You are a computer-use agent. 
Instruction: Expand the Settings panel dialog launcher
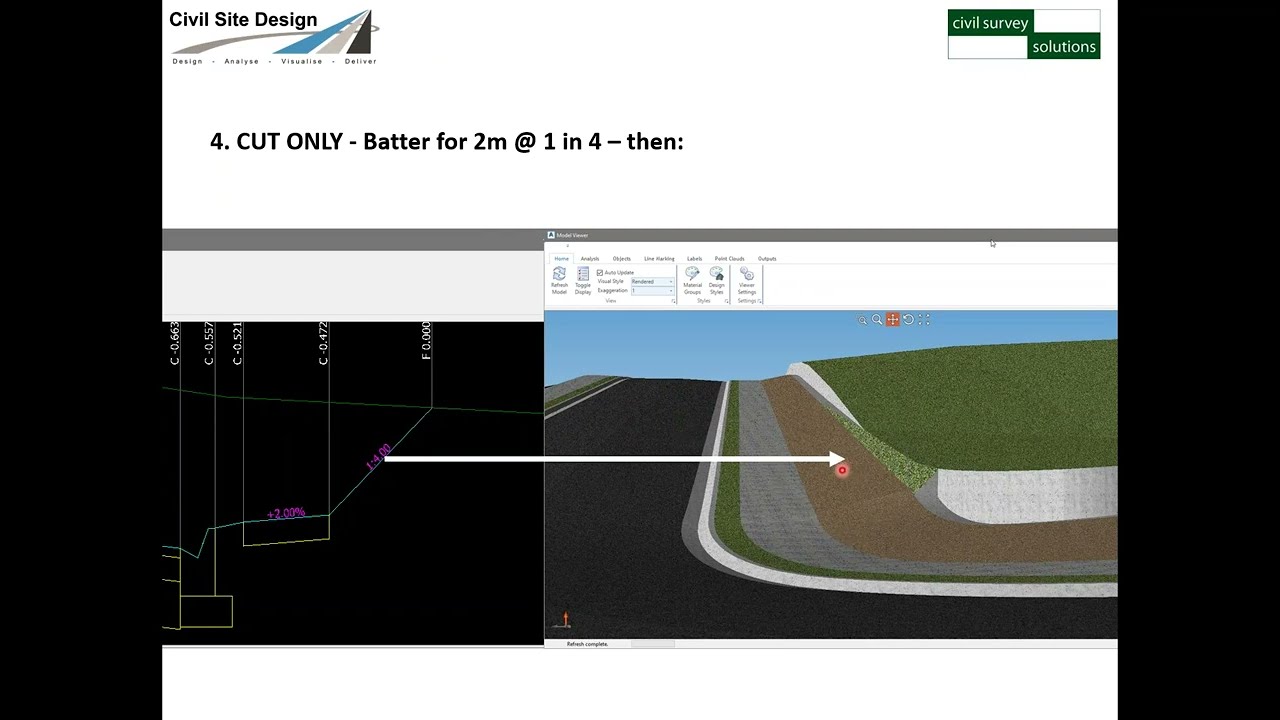tap(760, 301)
